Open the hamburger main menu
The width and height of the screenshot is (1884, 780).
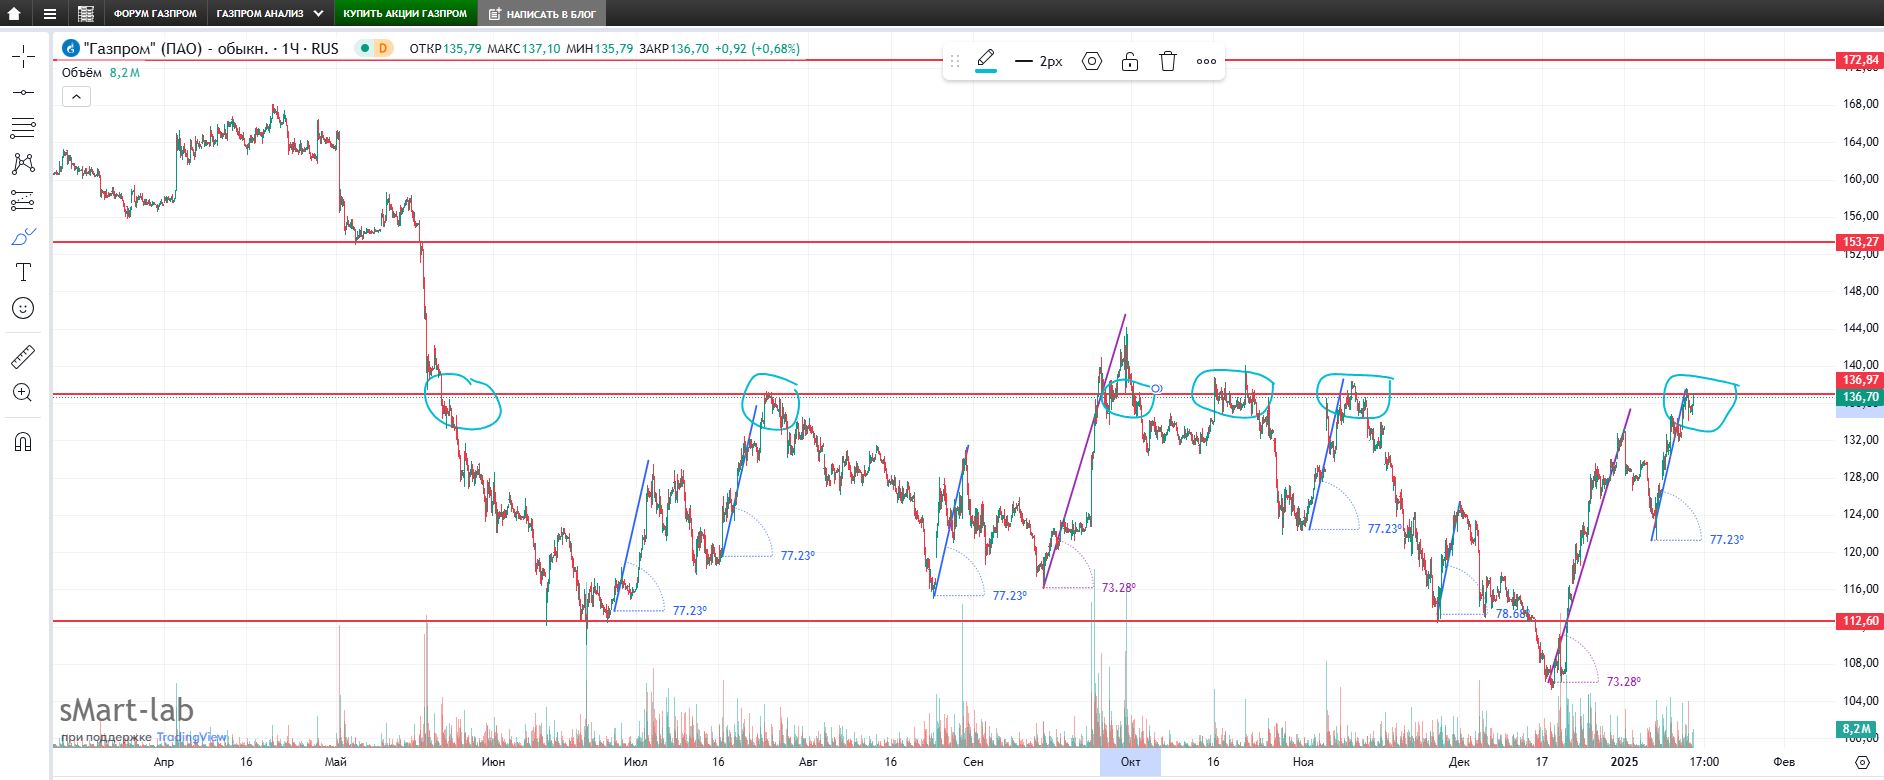(x=50, y=14)
